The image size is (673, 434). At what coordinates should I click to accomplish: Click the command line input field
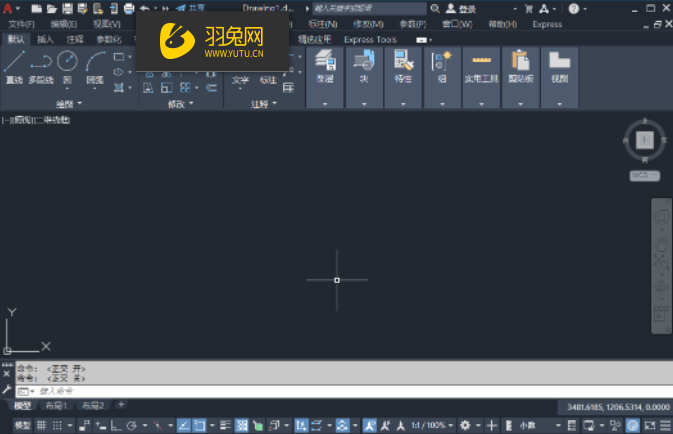click(343, 391)
